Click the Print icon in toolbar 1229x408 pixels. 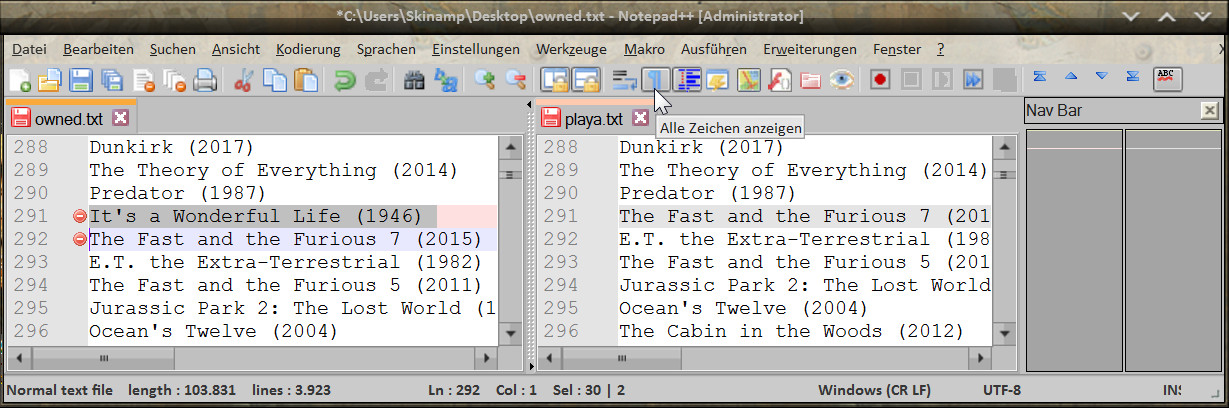coord(205,80)
